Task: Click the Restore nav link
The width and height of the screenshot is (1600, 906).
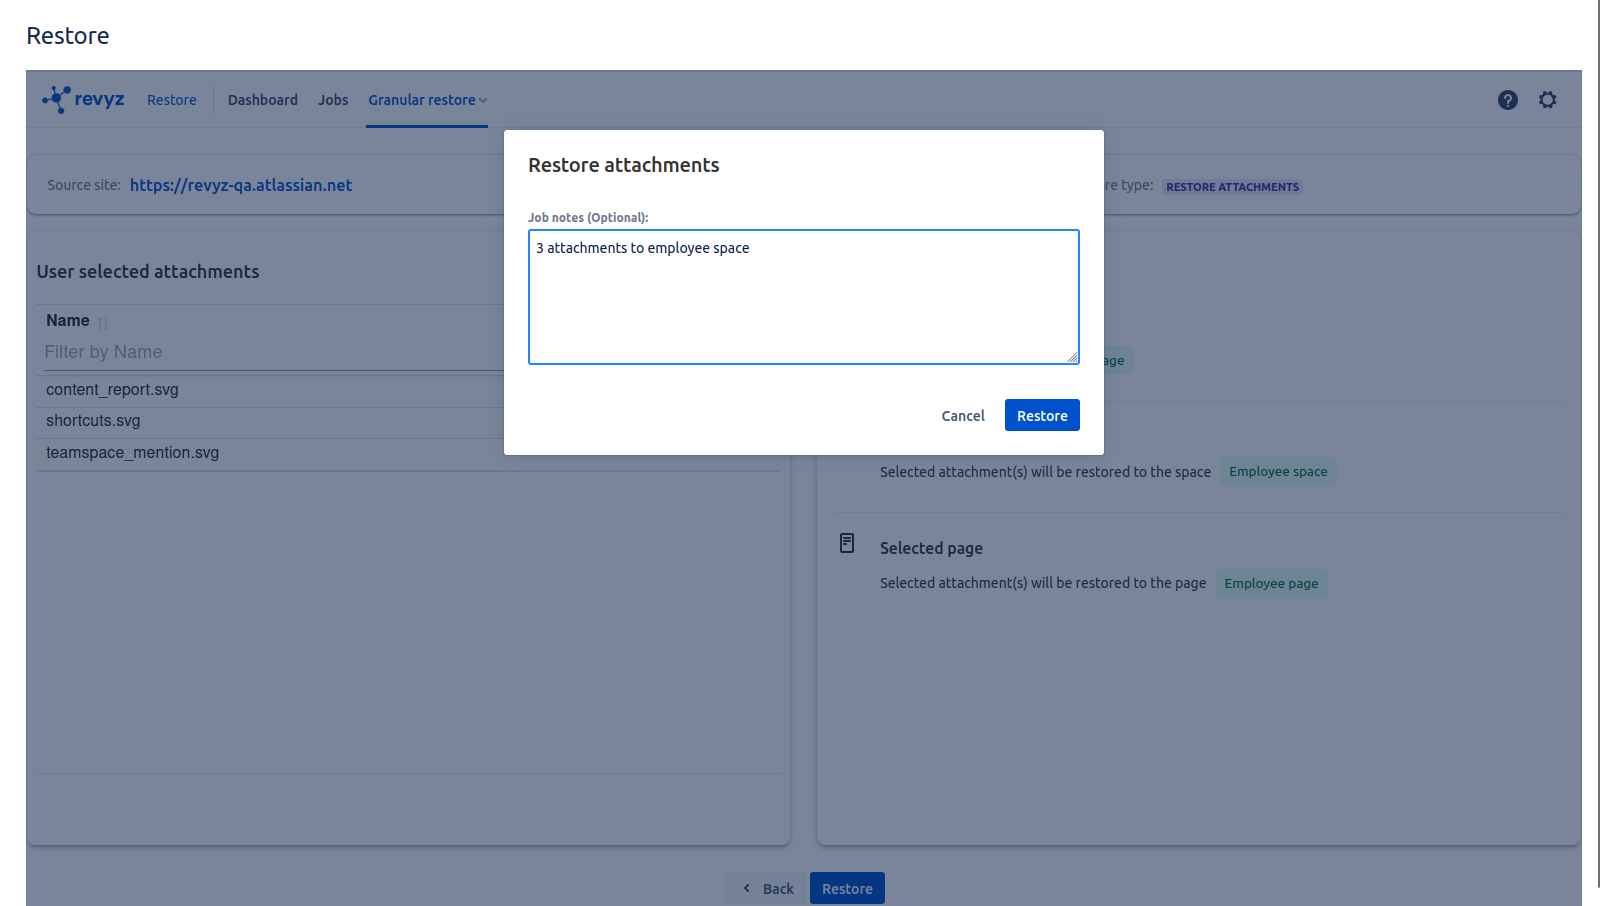Action: click(x=172, y=100)
